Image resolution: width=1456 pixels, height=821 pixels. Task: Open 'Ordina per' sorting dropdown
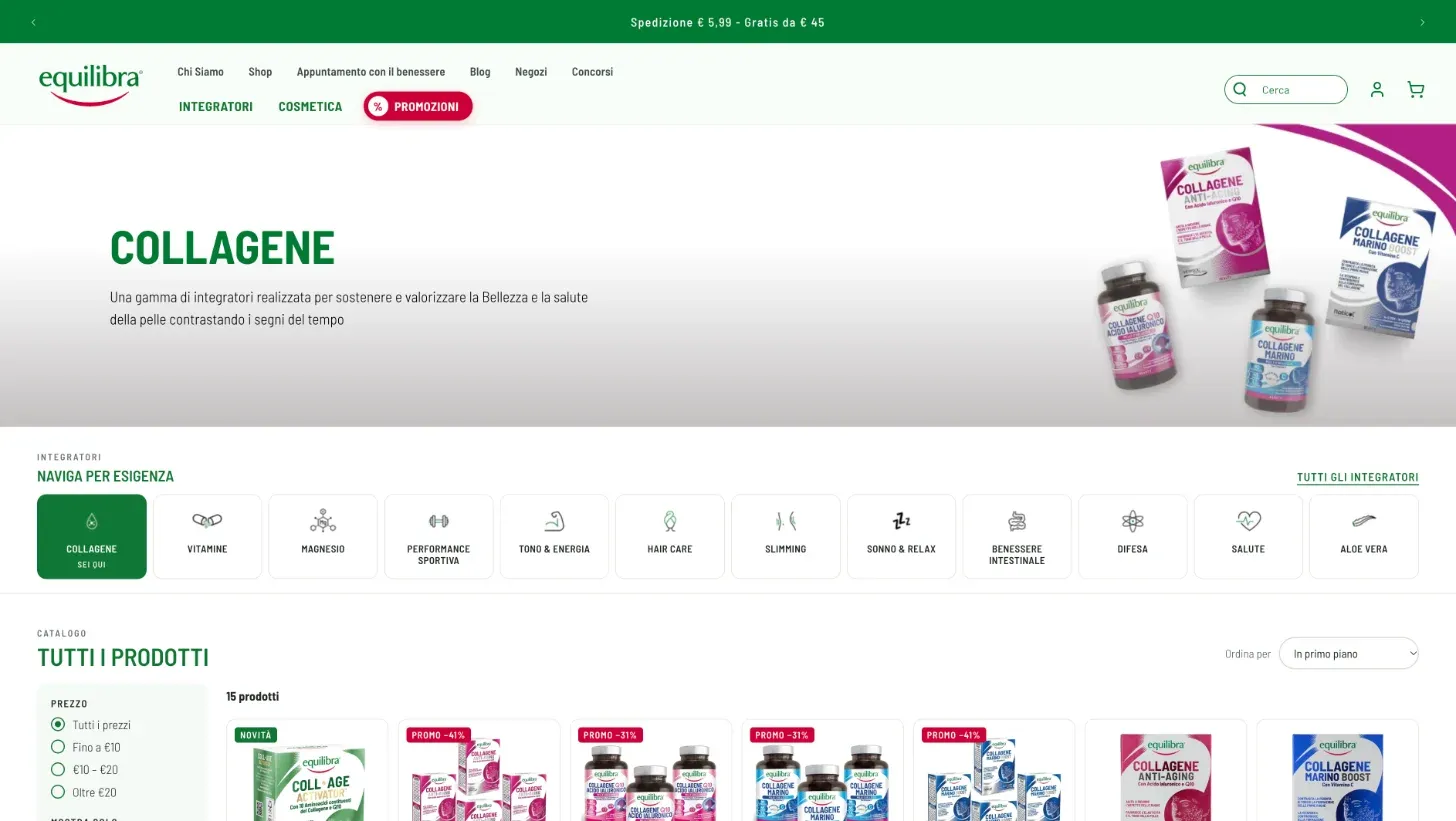(1349, 654)
